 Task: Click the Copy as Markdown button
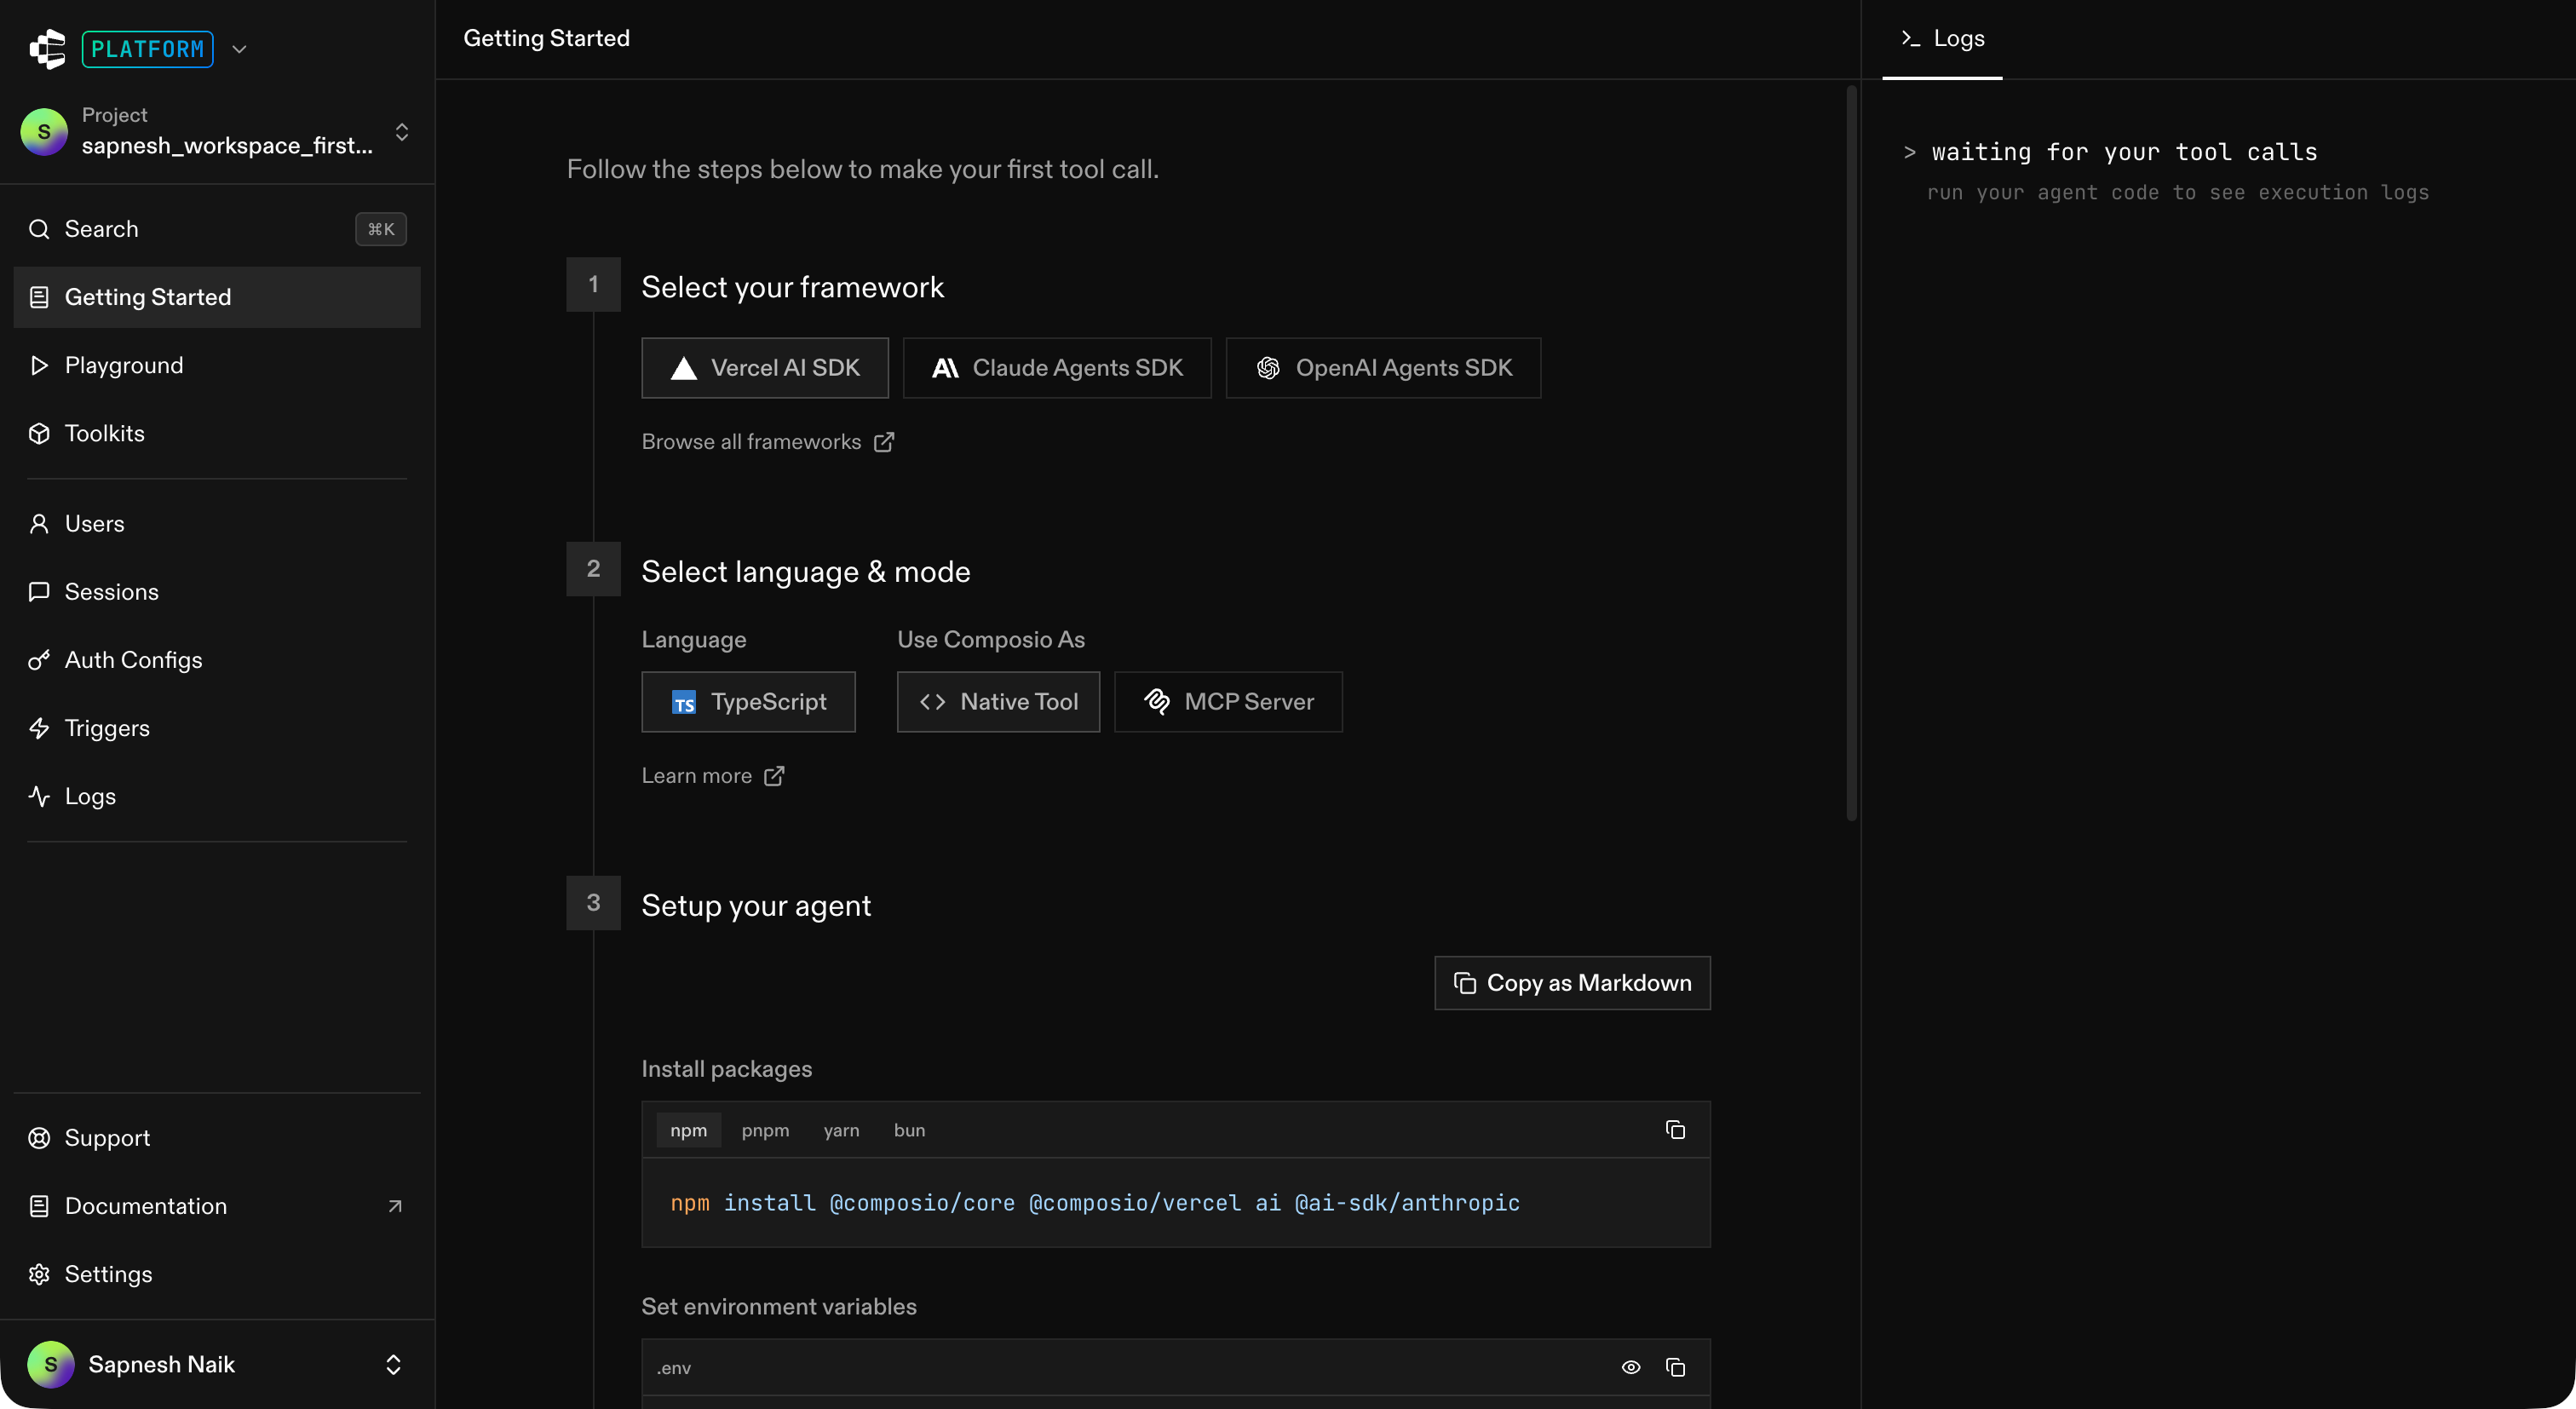1572,983
